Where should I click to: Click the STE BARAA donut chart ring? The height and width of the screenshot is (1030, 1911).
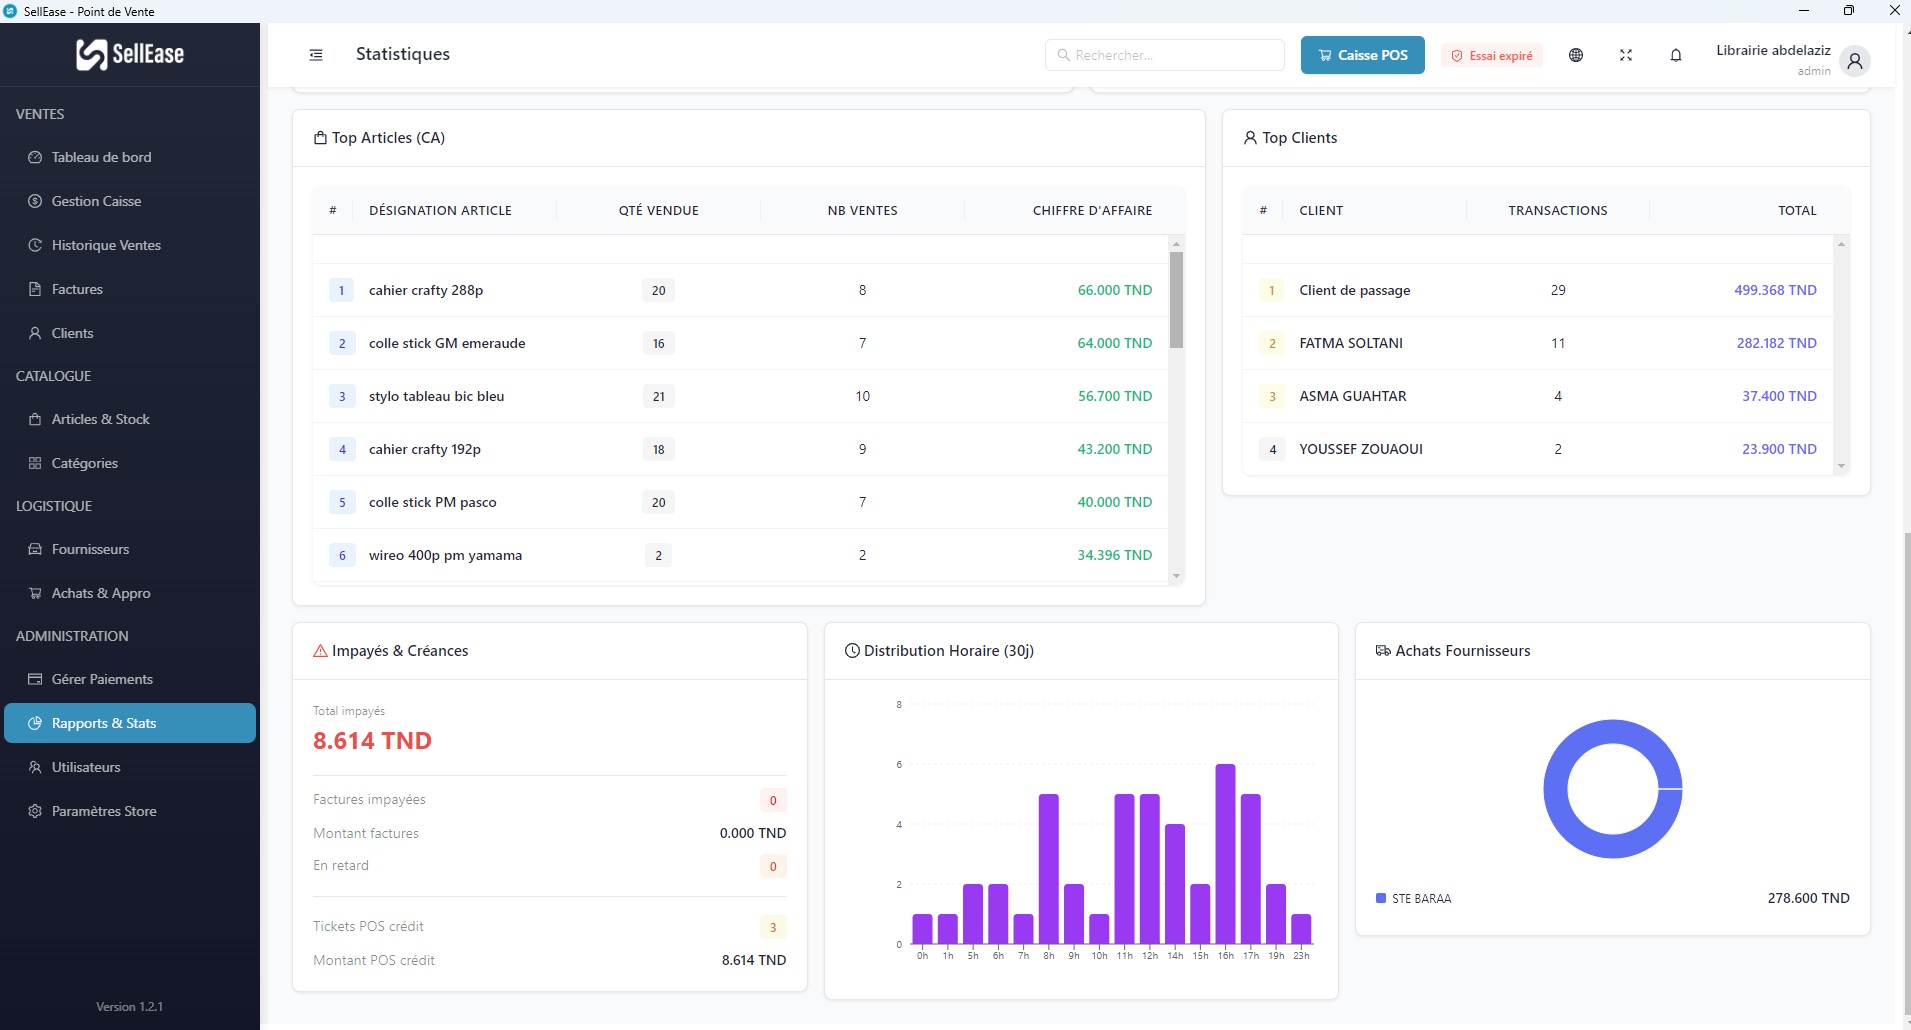tap(1556, 789)
